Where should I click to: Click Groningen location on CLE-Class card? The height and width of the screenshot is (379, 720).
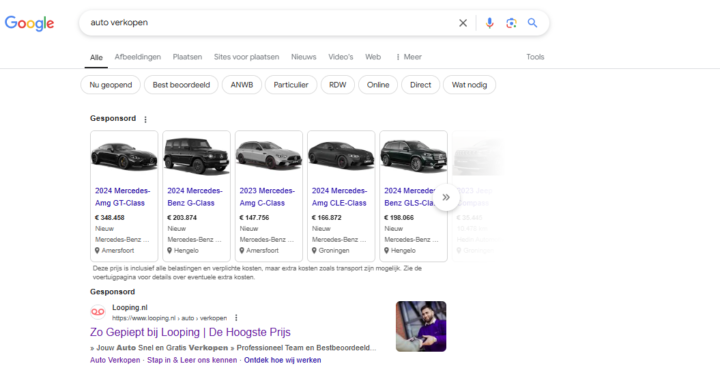pyautogui.click(x=331, y=251)
